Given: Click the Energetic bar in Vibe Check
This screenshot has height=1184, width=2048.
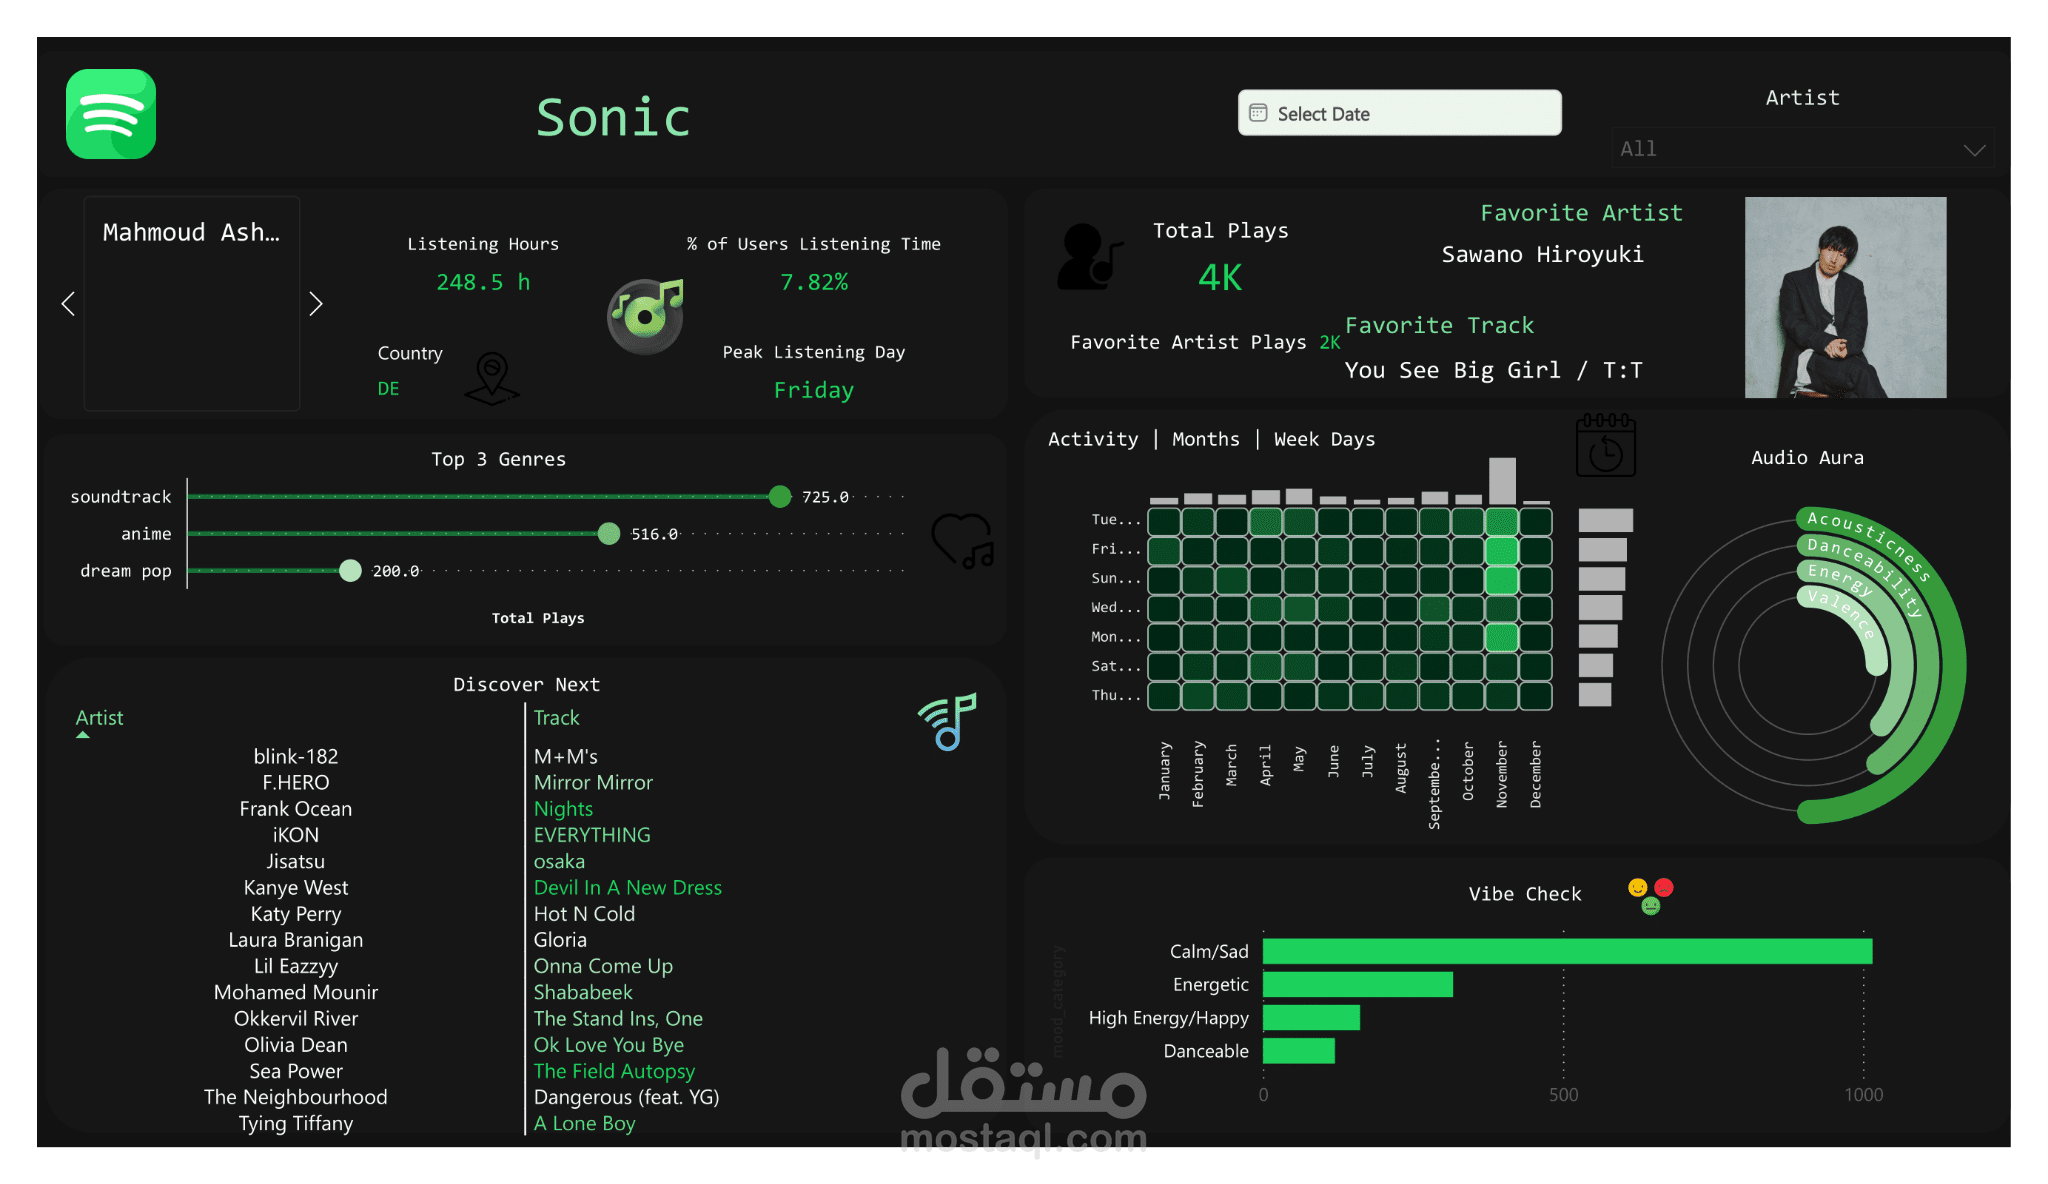Looking at the screenshot, I should (x=1357, y=984).
